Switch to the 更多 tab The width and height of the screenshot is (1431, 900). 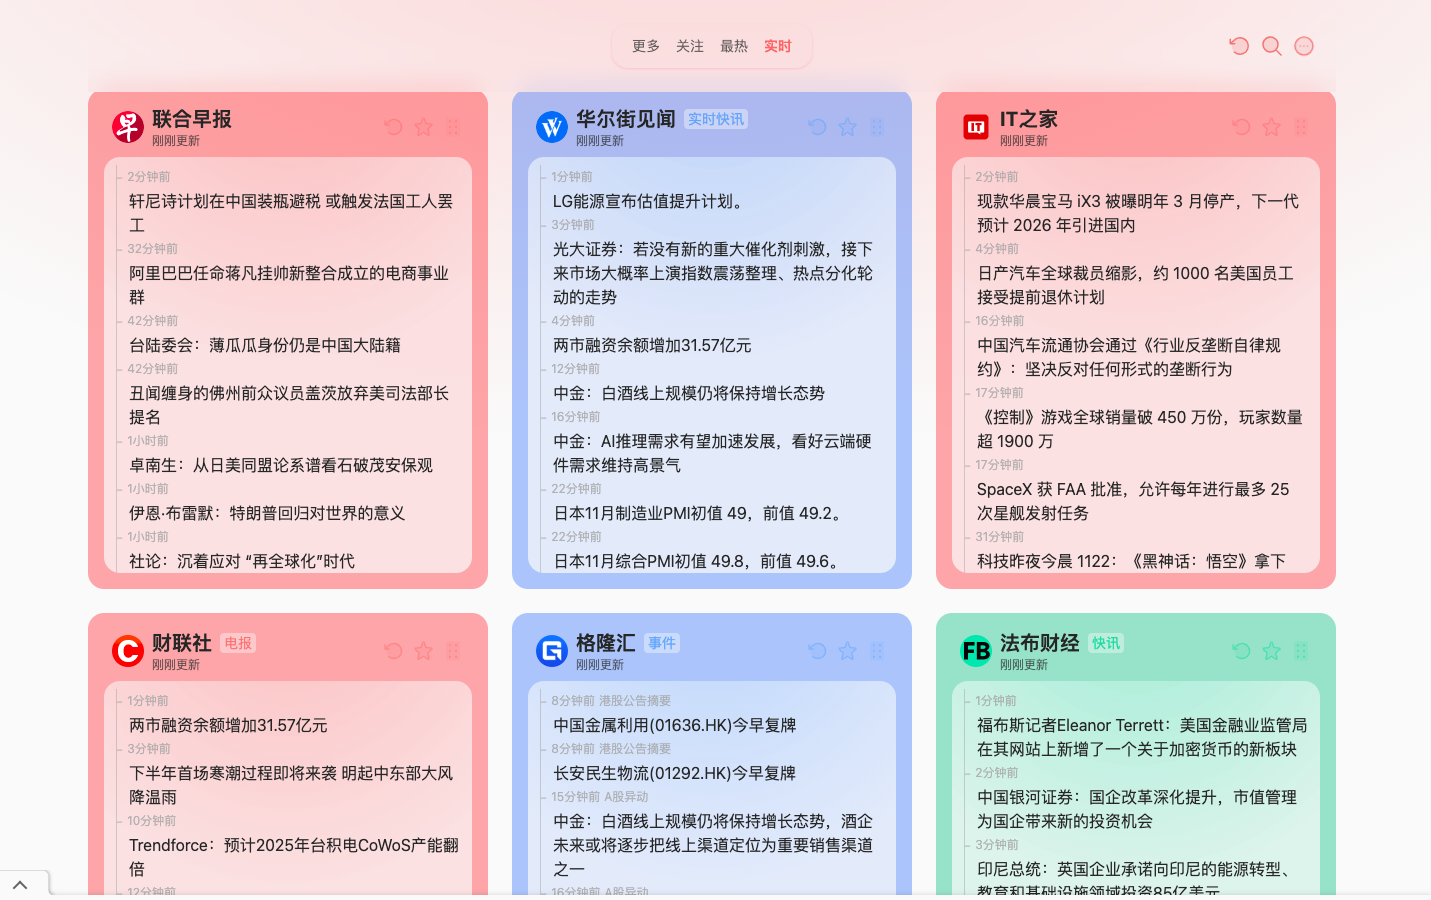646,46
